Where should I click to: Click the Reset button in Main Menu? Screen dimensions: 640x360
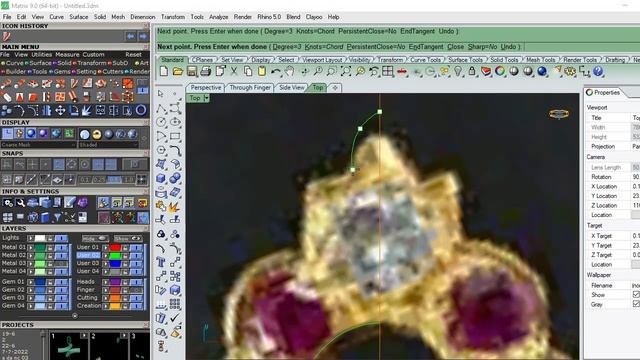click(133, 54)
